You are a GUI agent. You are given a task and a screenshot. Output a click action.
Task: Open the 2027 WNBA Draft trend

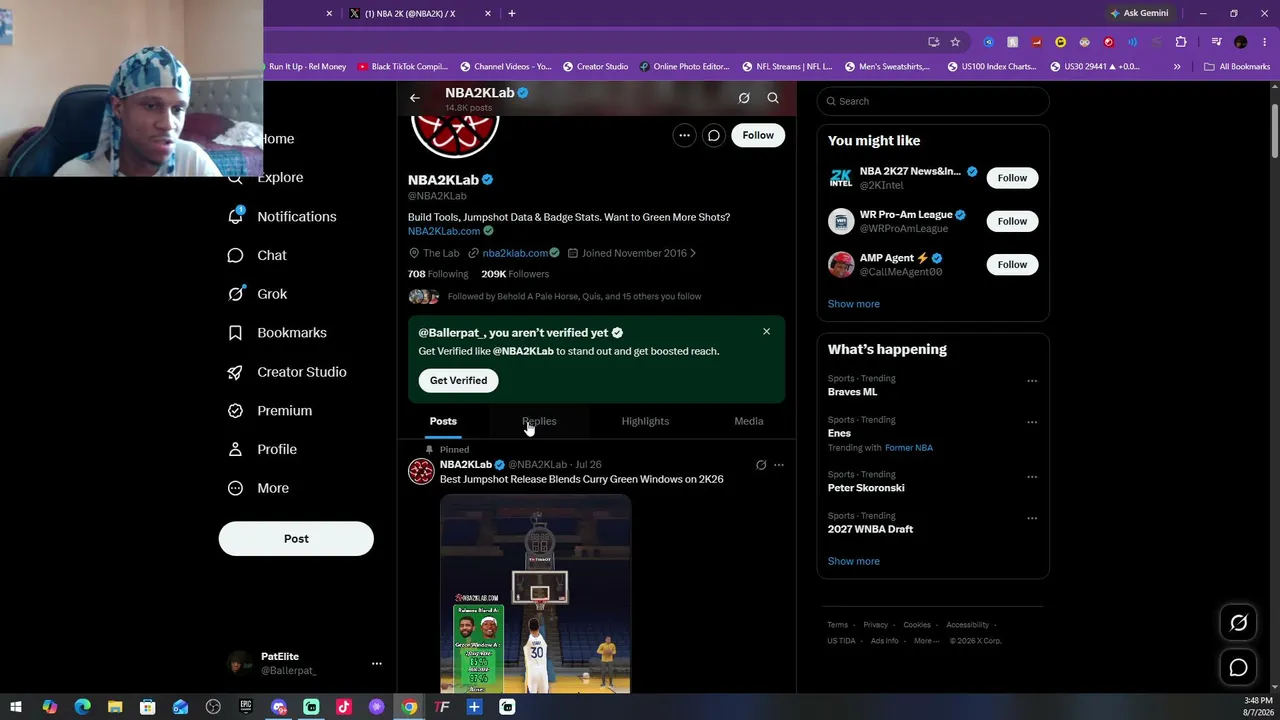870,529
